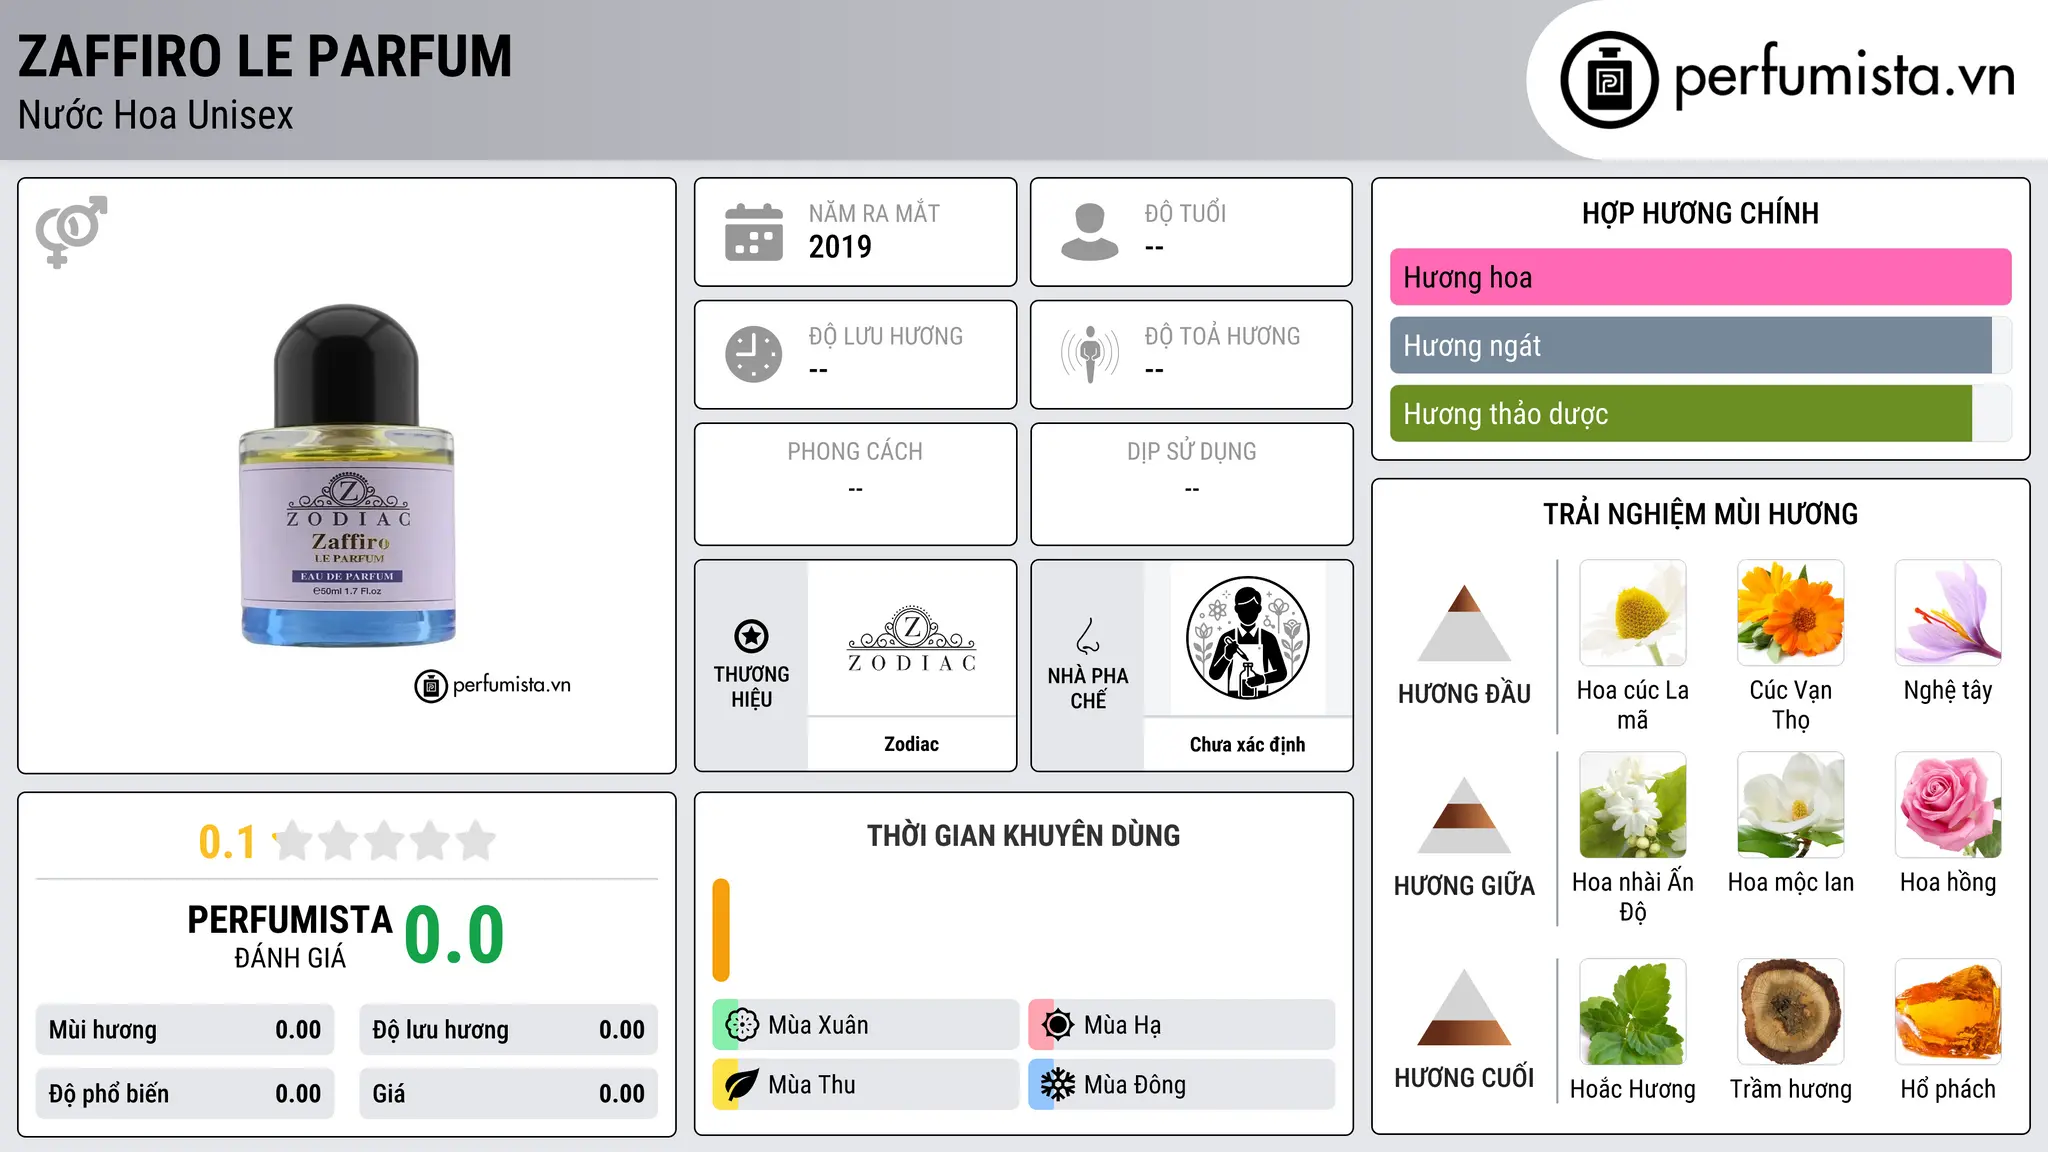
Task: Select the Cúc Vạn Thọ marigold image
Action: 1791,613
